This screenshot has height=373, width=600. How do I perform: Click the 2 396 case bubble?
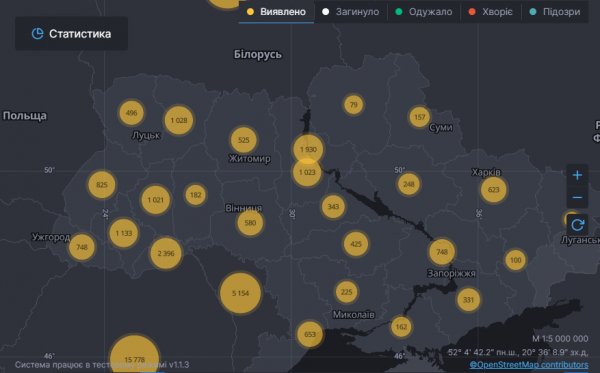click(x=166, y=253)
